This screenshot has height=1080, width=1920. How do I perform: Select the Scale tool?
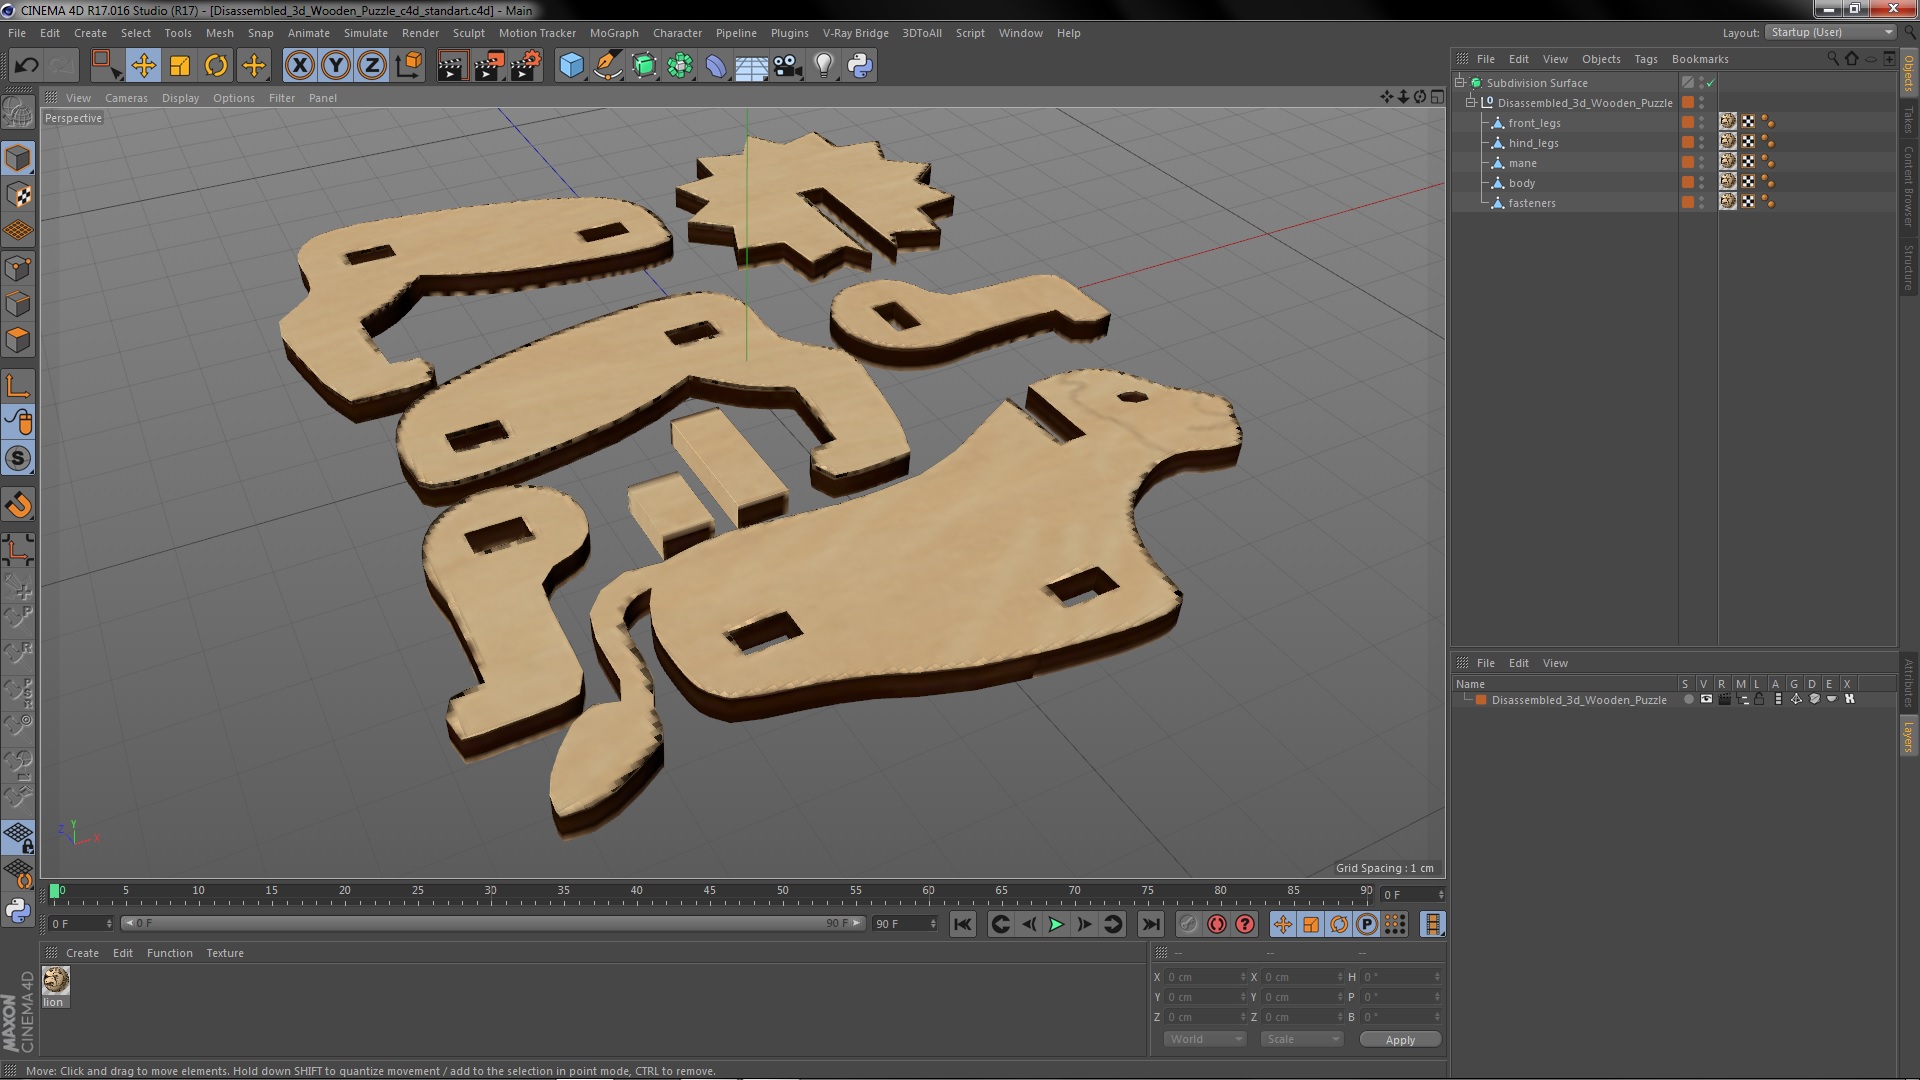(x=180, y=66)
